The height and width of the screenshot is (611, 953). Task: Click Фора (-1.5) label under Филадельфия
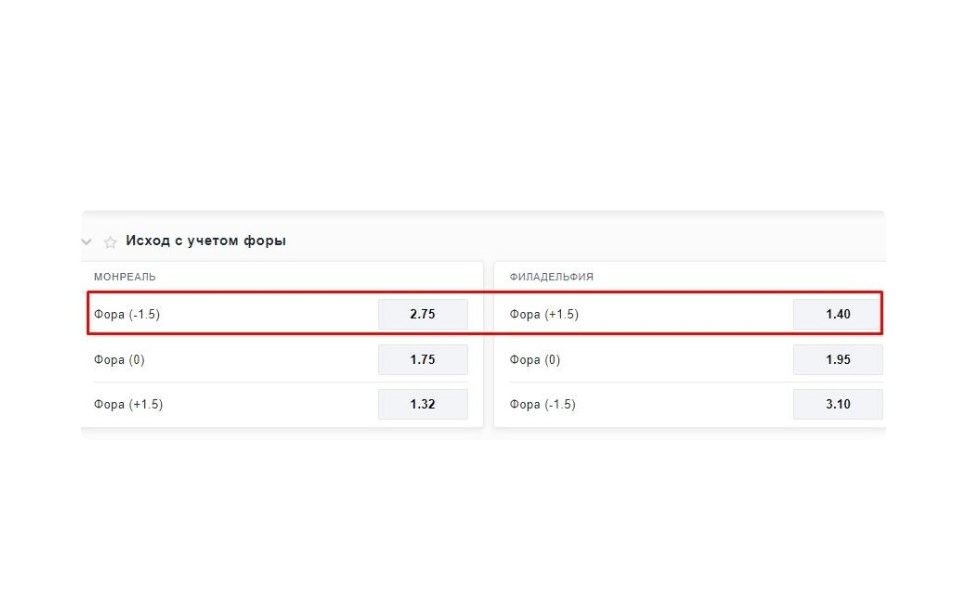pos(542,404)
